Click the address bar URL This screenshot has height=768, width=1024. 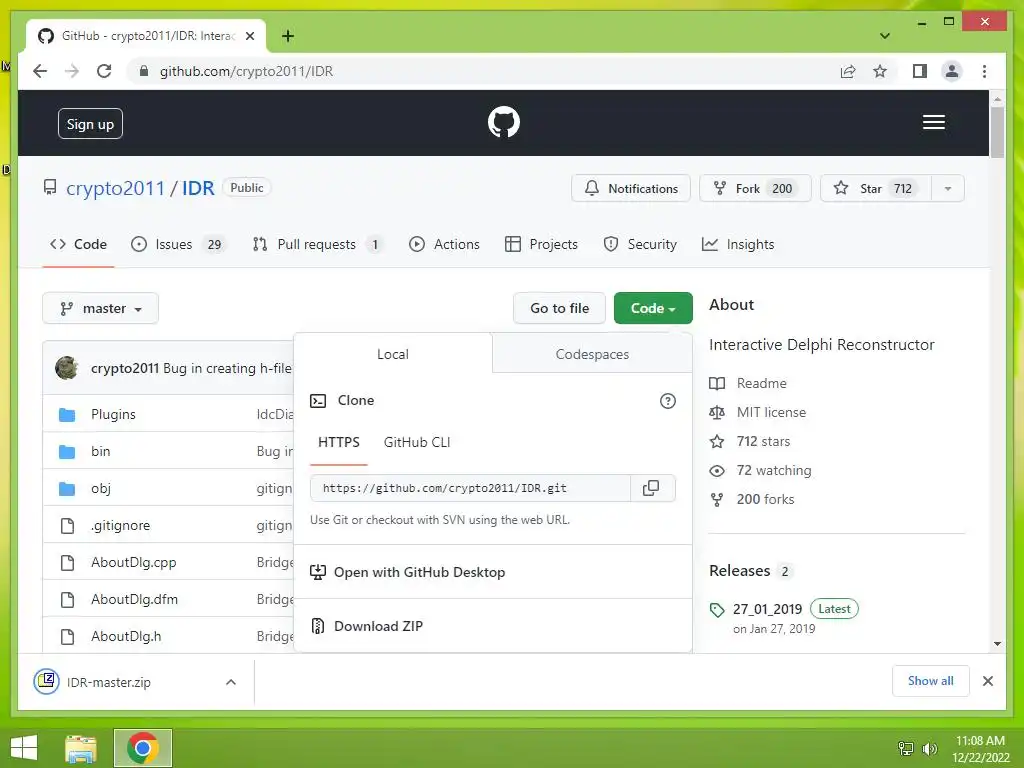[246, 71]
